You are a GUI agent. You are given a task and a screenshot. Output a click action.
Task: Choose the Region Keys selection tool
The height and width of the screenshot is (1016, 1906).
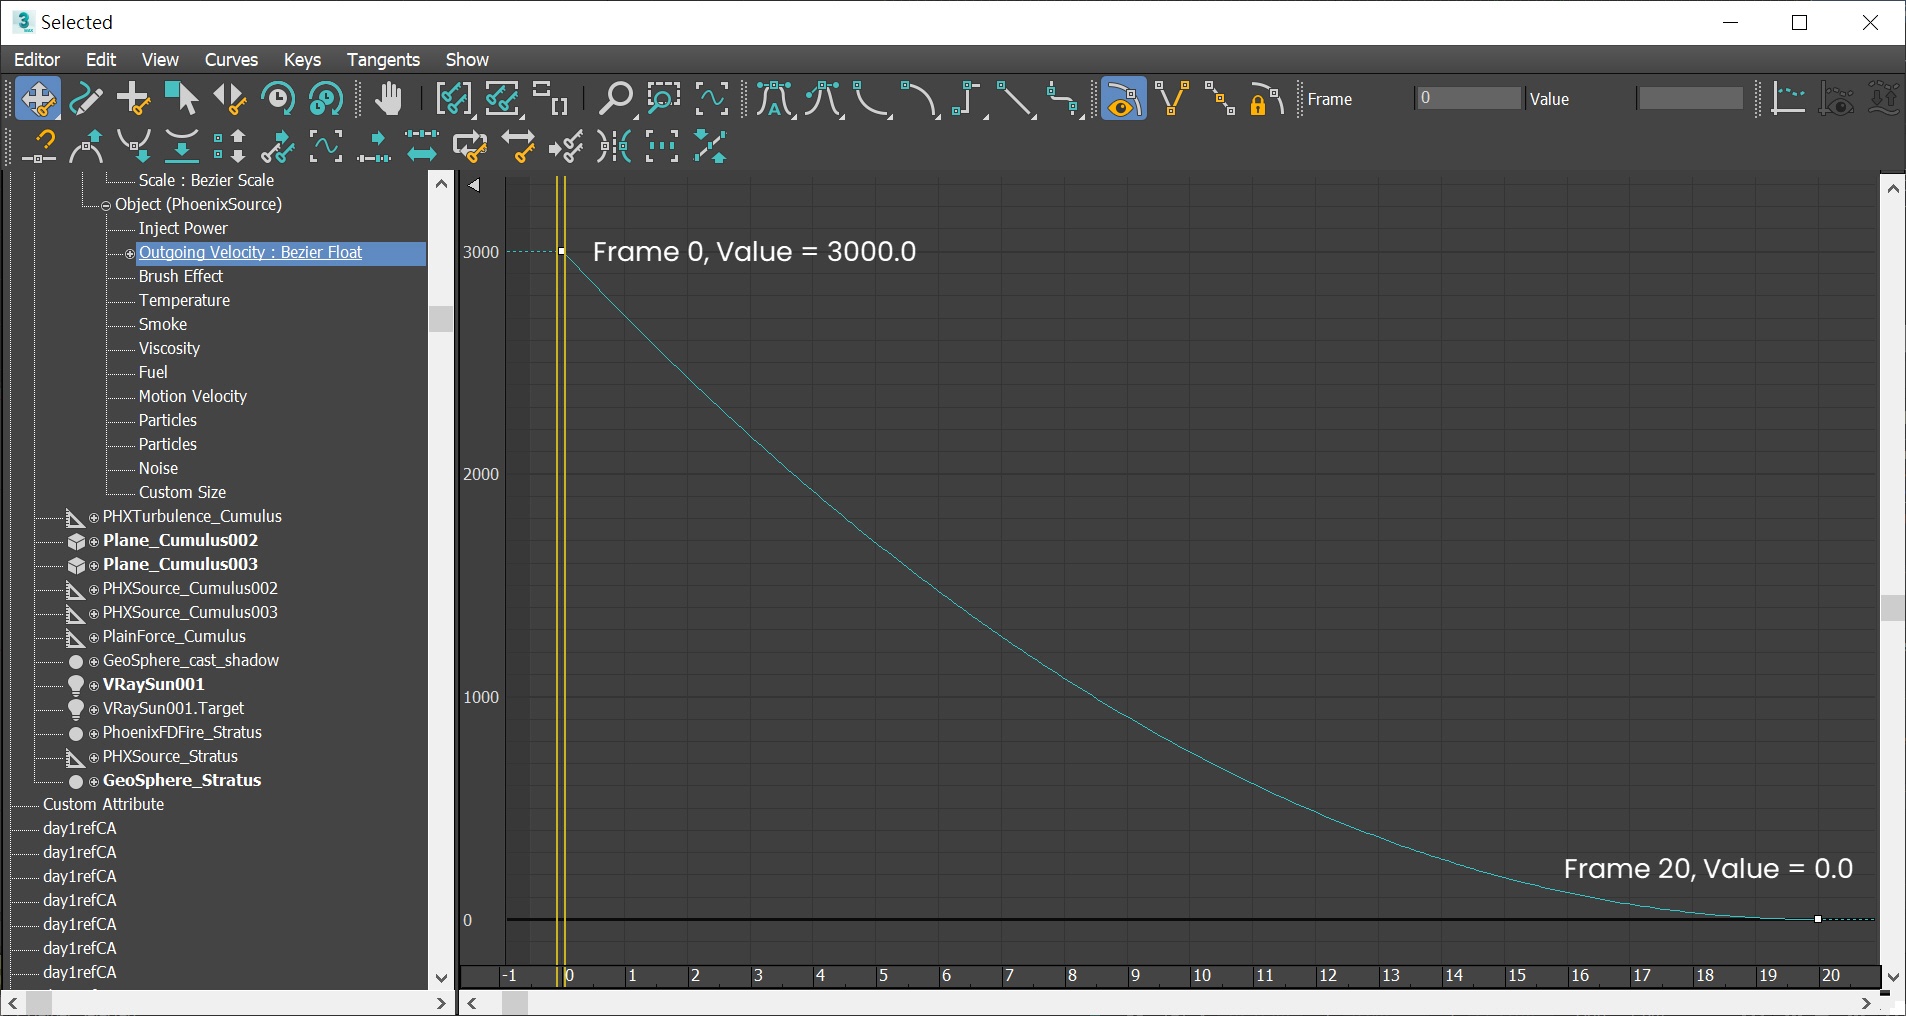[x=181, y=99]
